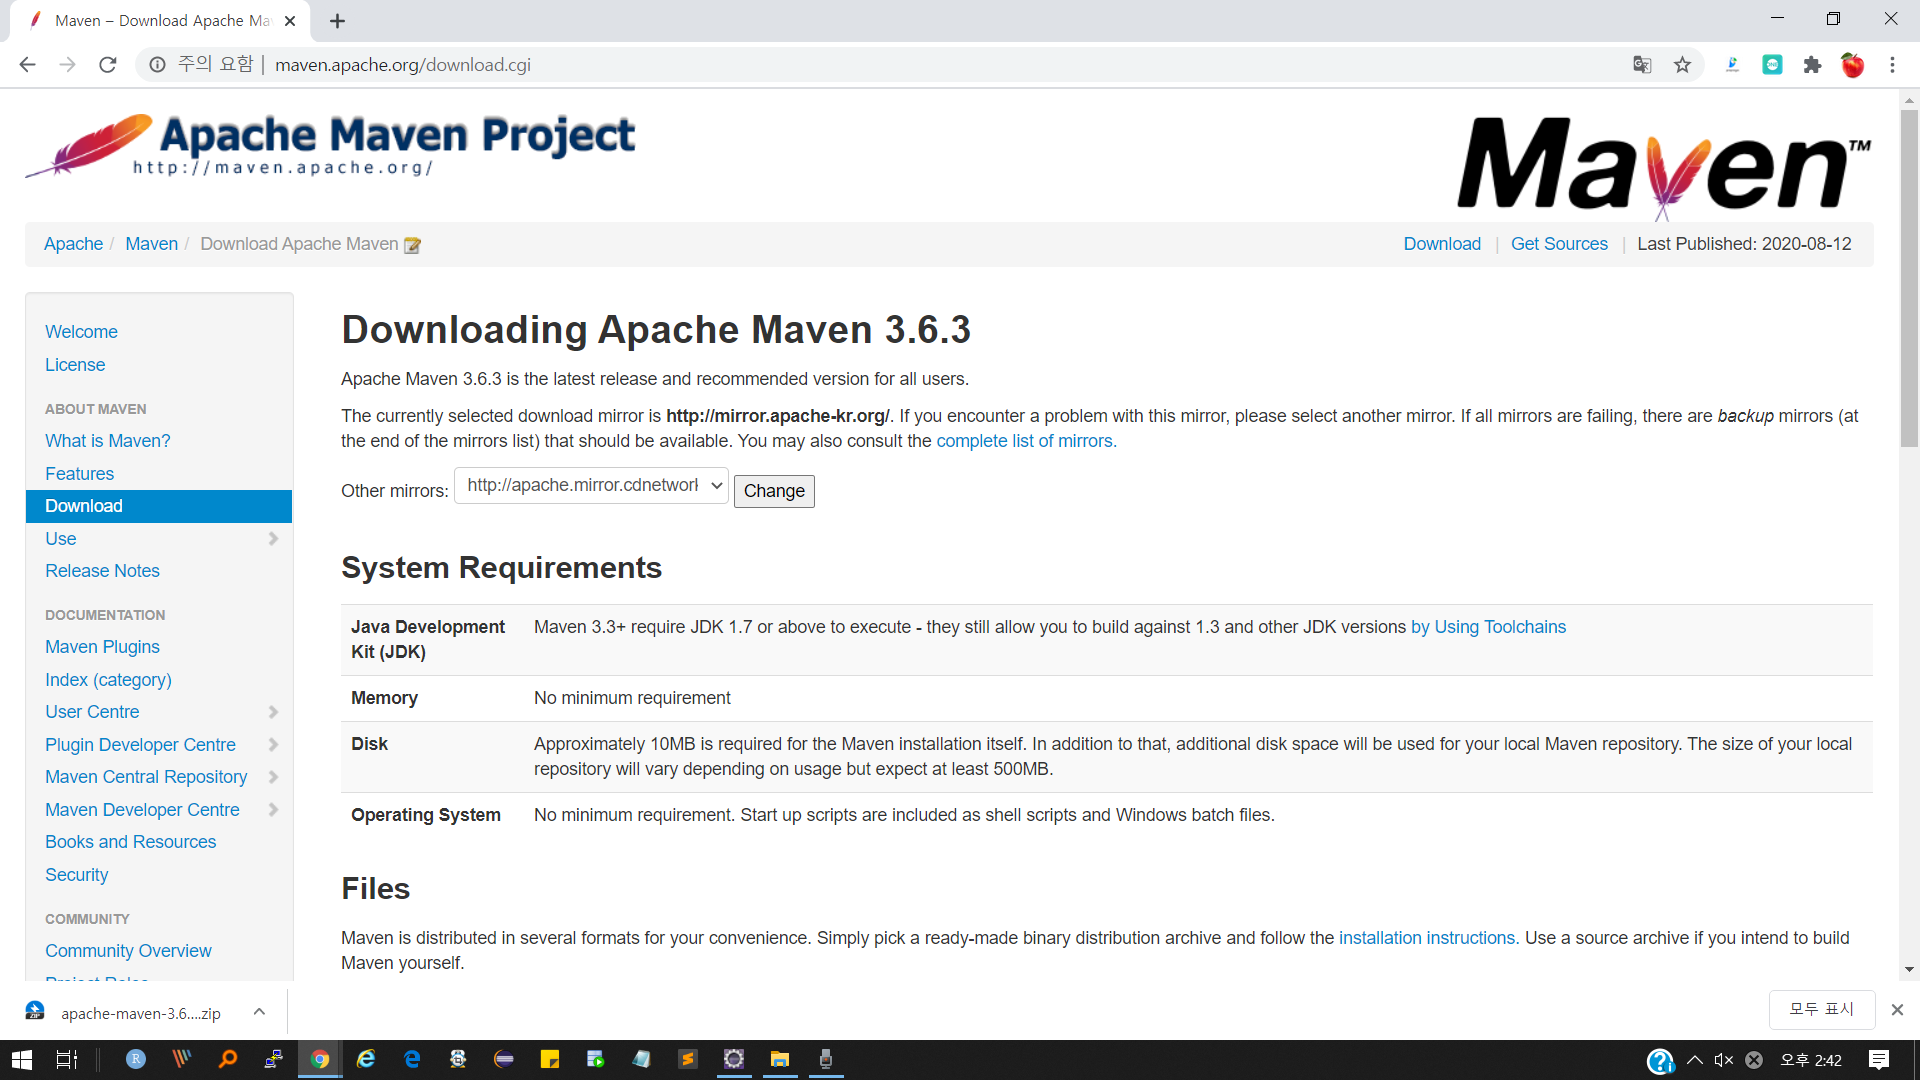Bookmark this page with the star icon
This screenshot has height=1080, width=1920.
tap(1683, 65)
